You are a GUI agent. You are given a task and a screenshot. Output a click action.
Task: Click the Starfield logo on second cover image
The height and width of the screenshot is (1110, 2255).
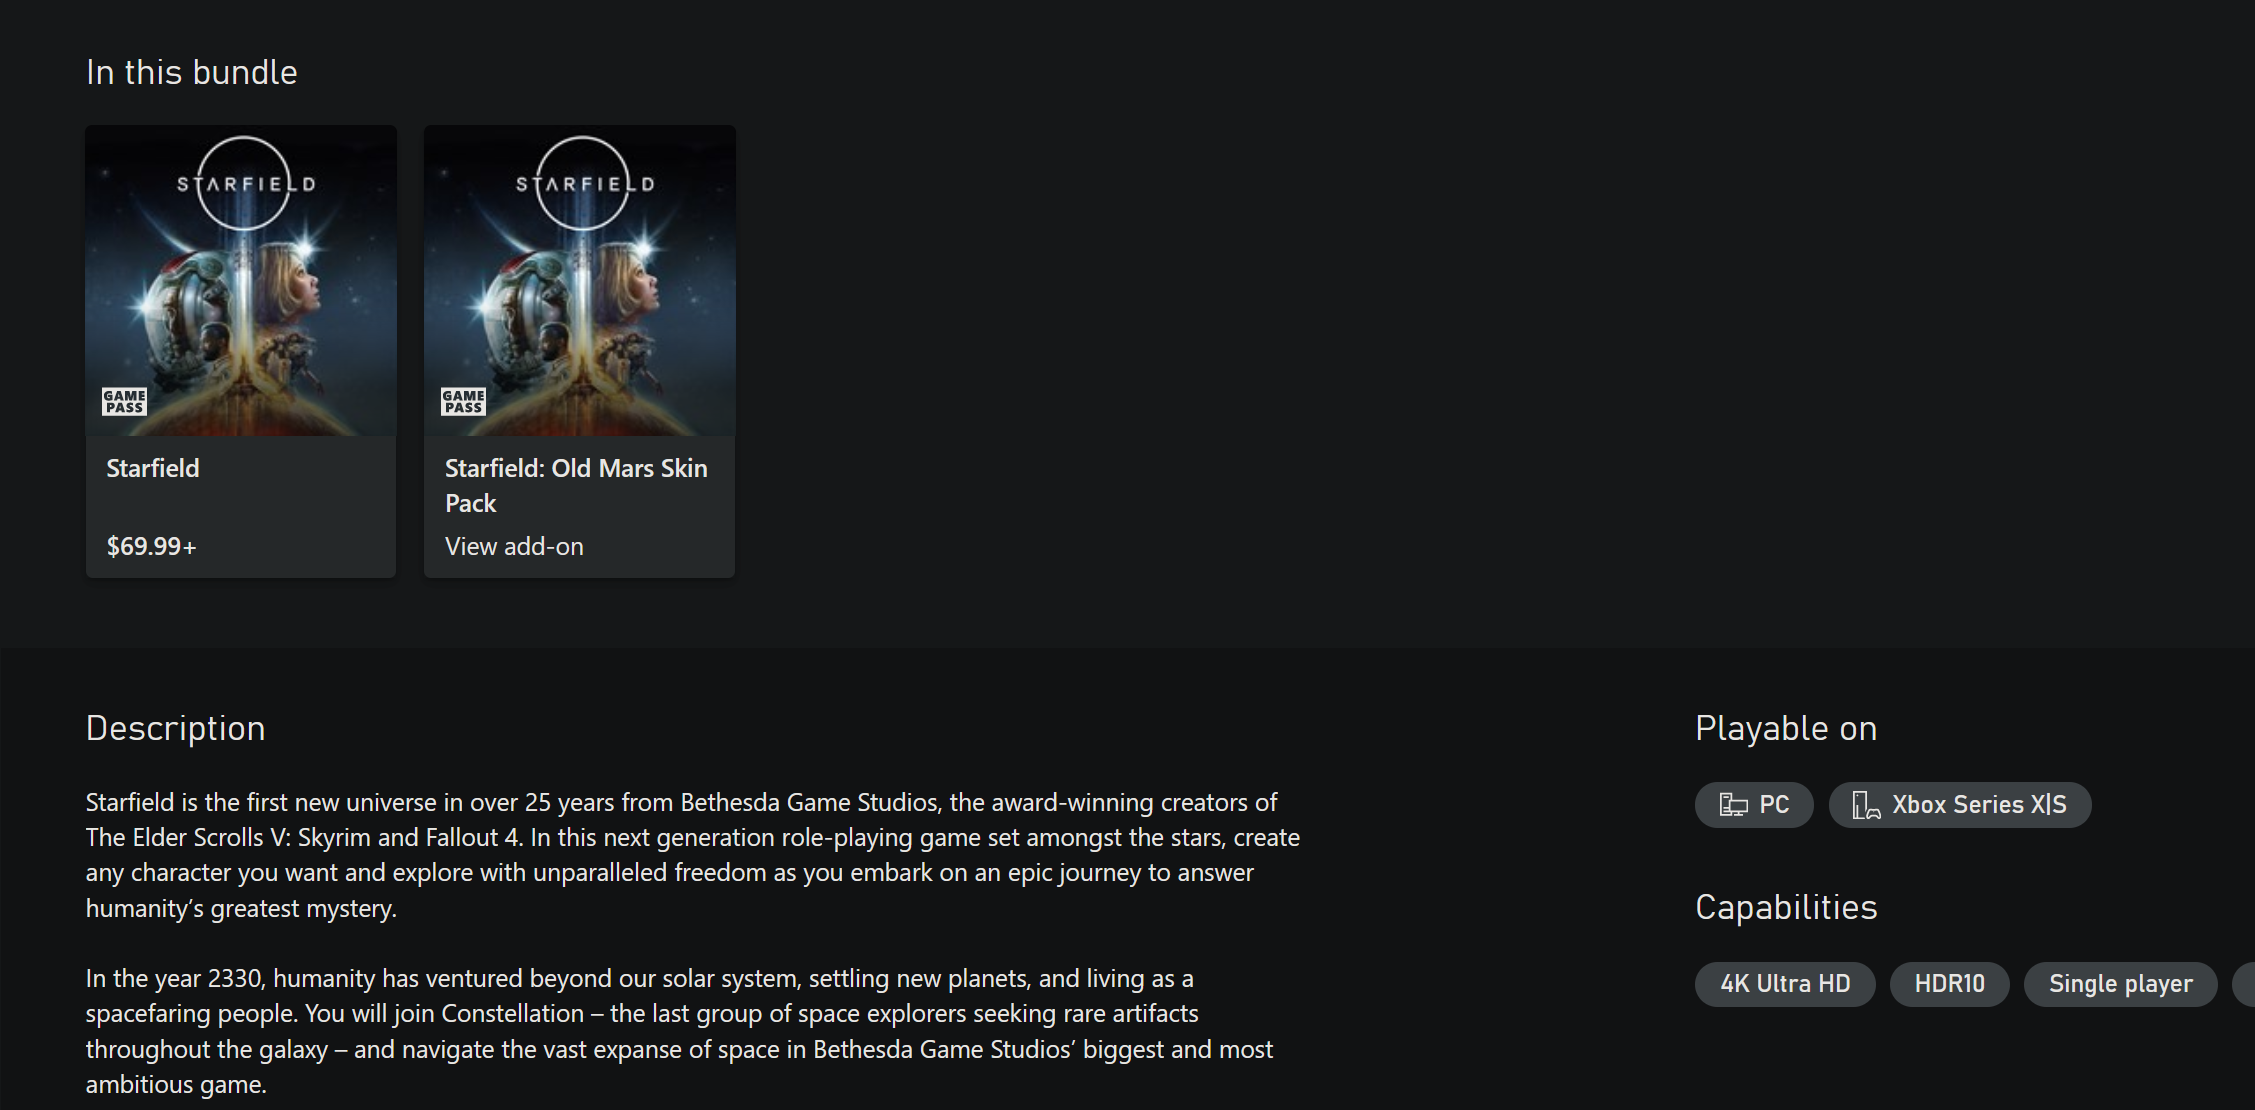coord(583,183)
